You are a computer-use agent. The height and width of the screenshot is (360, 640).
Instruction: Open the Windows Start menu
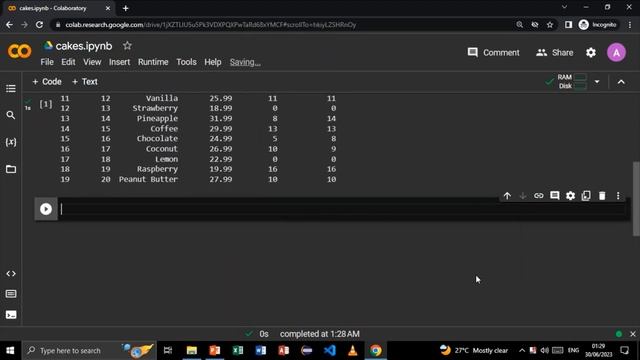pos(10,351)
